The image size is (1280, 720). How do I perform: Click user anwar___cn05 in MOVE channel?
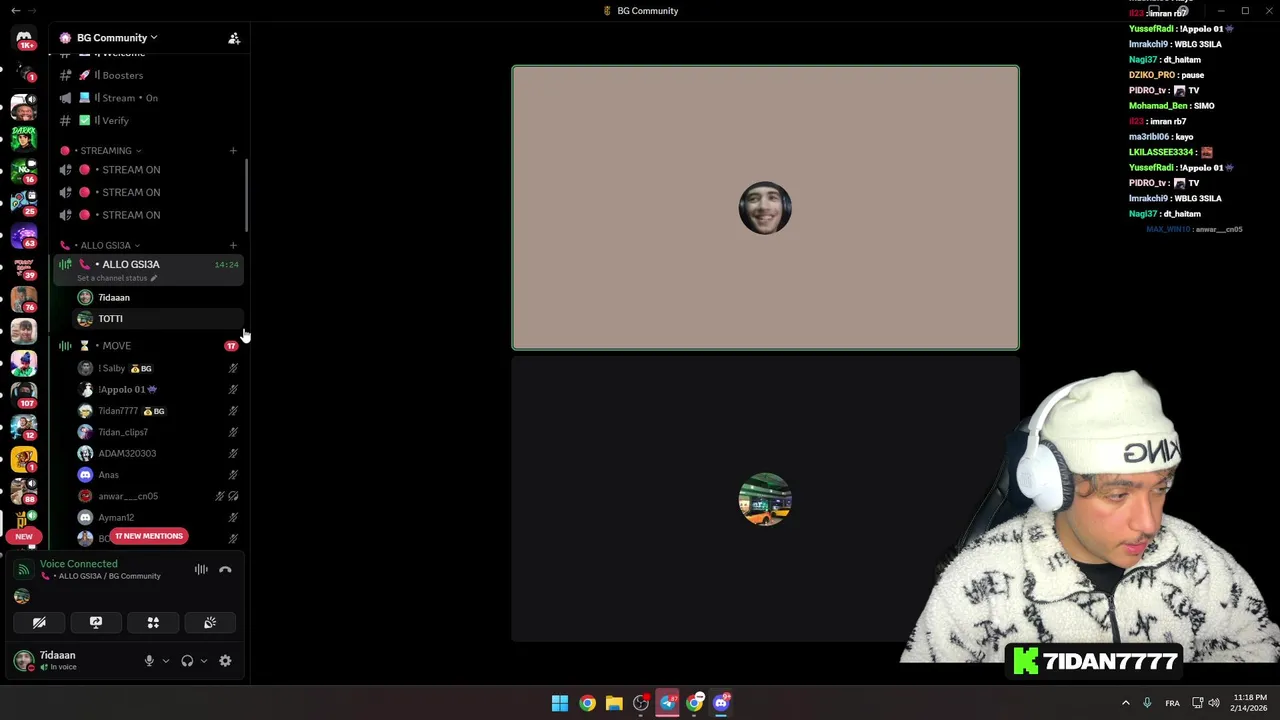click(x=158, y=496)
